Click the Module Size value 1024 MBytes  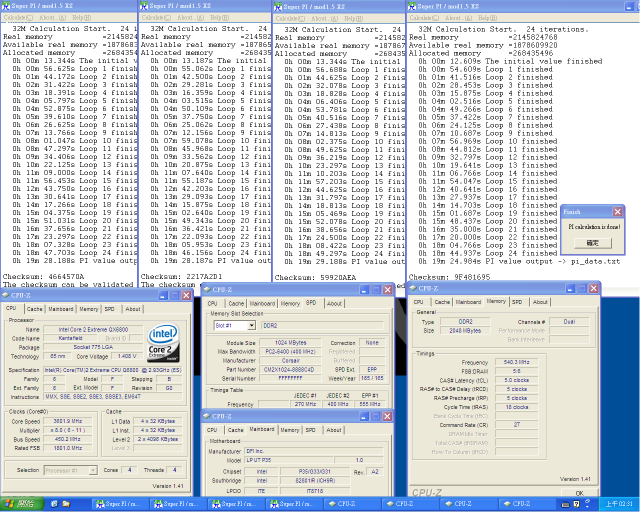pos(291,343)
